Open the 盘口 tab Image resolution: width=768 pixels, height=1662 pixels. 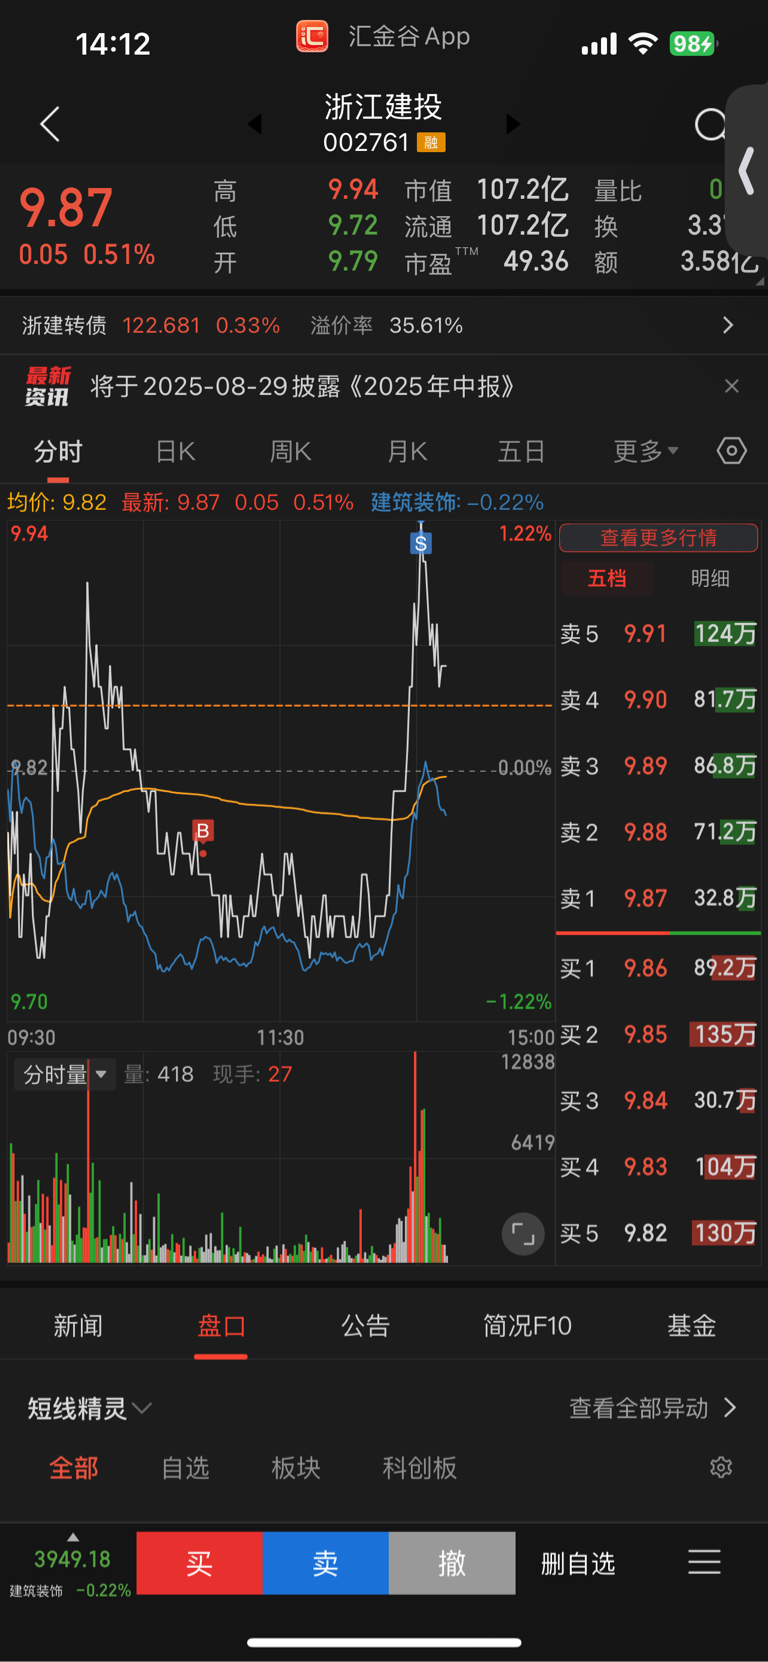221,1326
